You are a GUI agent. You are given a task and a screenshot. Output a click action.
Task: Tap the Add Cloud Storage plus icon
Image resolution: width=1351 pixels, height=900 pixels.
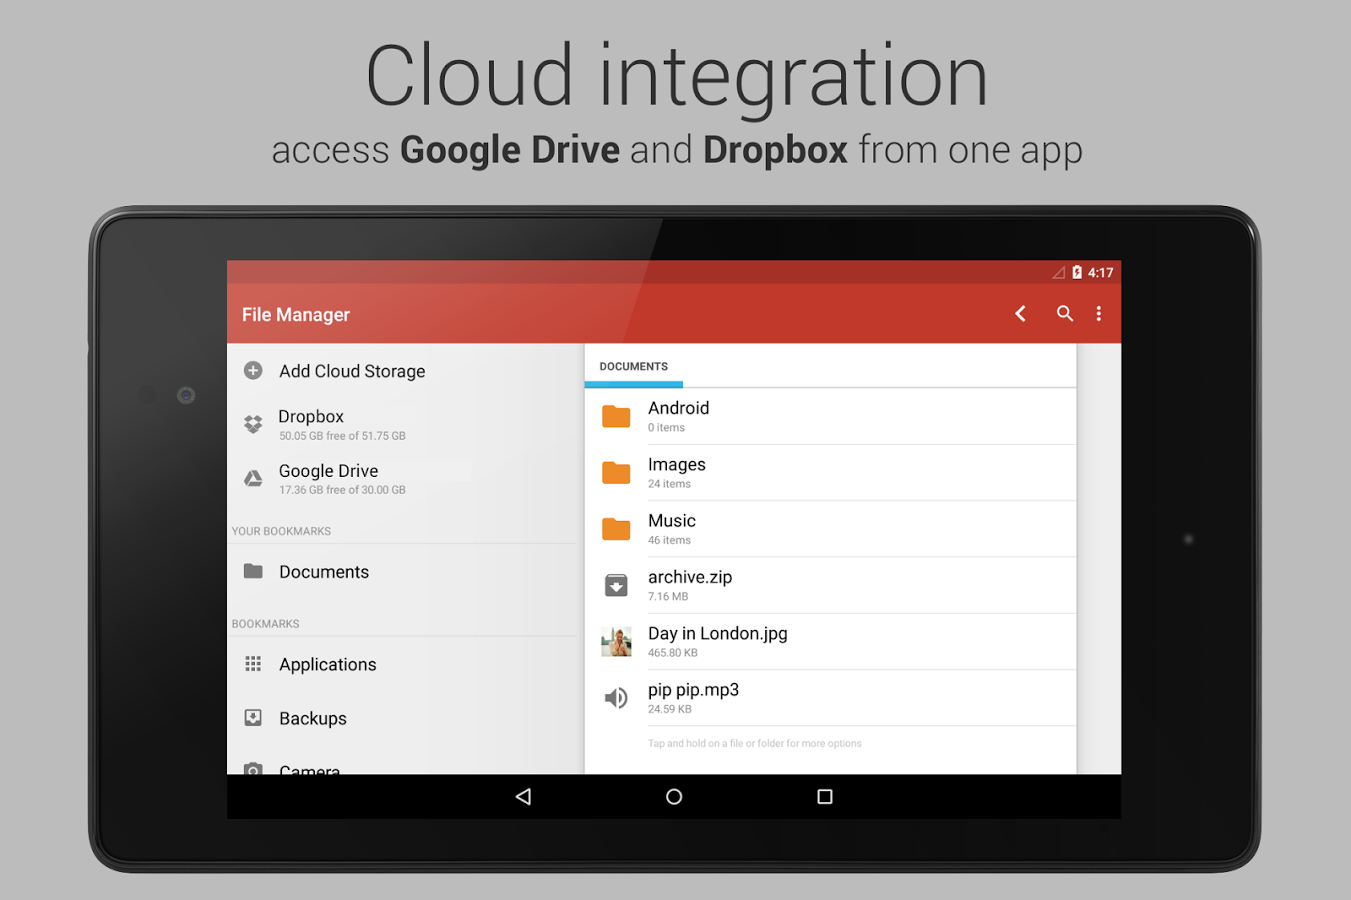point(253,371)
